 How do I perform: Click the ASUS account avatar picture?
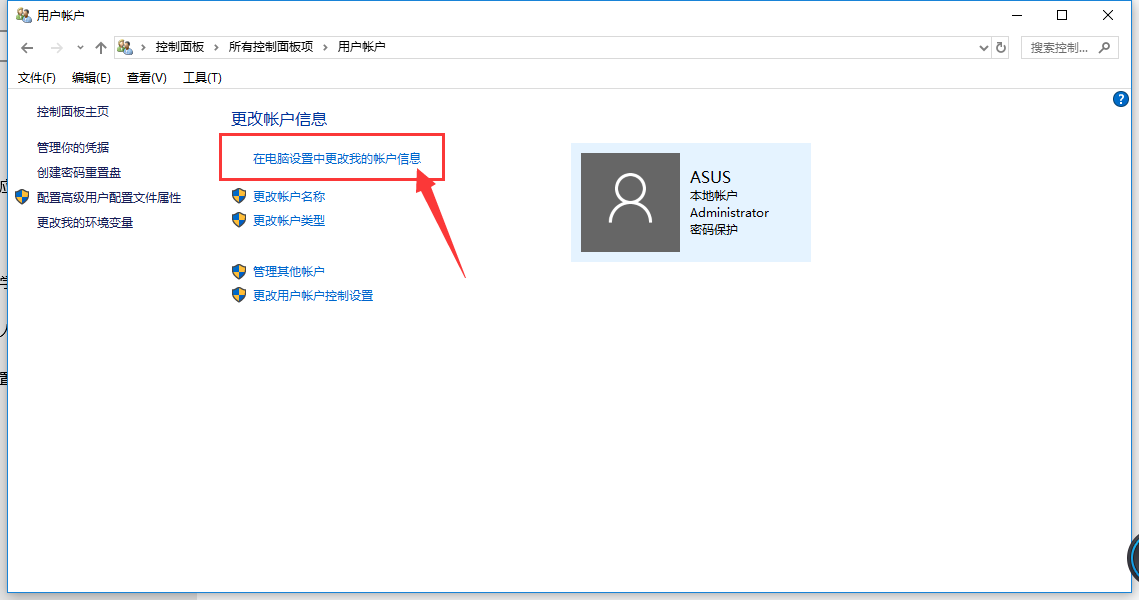coord(631,203)
